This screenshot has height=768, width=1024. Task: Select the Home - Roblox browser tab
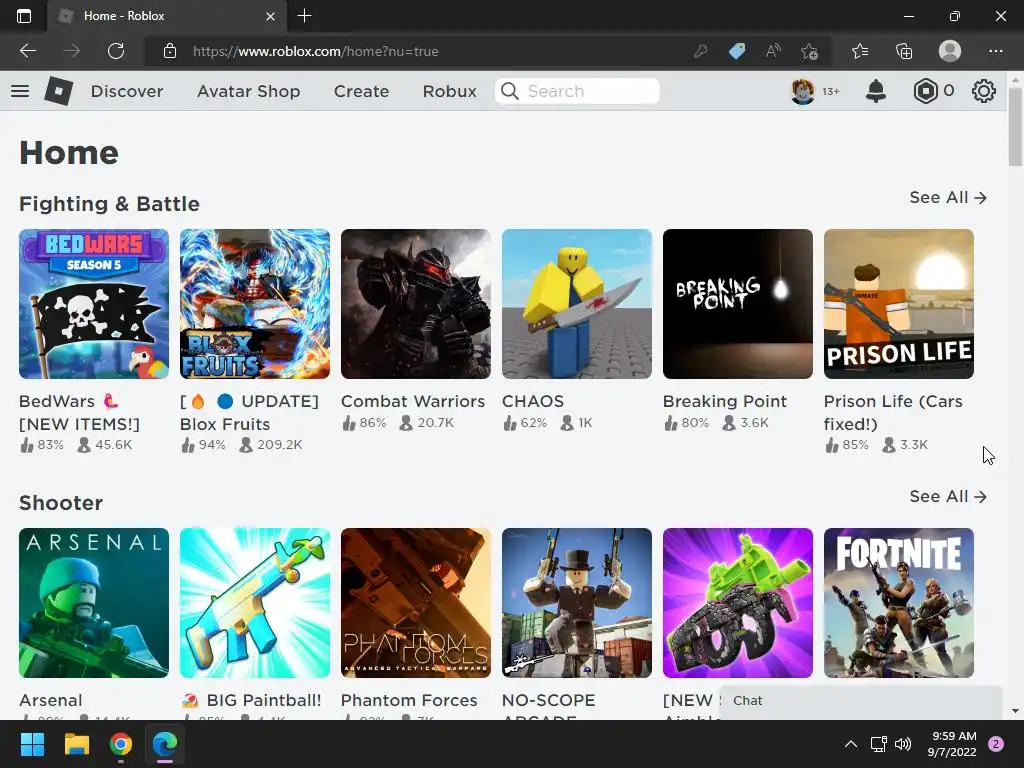(x=167, y=16)
